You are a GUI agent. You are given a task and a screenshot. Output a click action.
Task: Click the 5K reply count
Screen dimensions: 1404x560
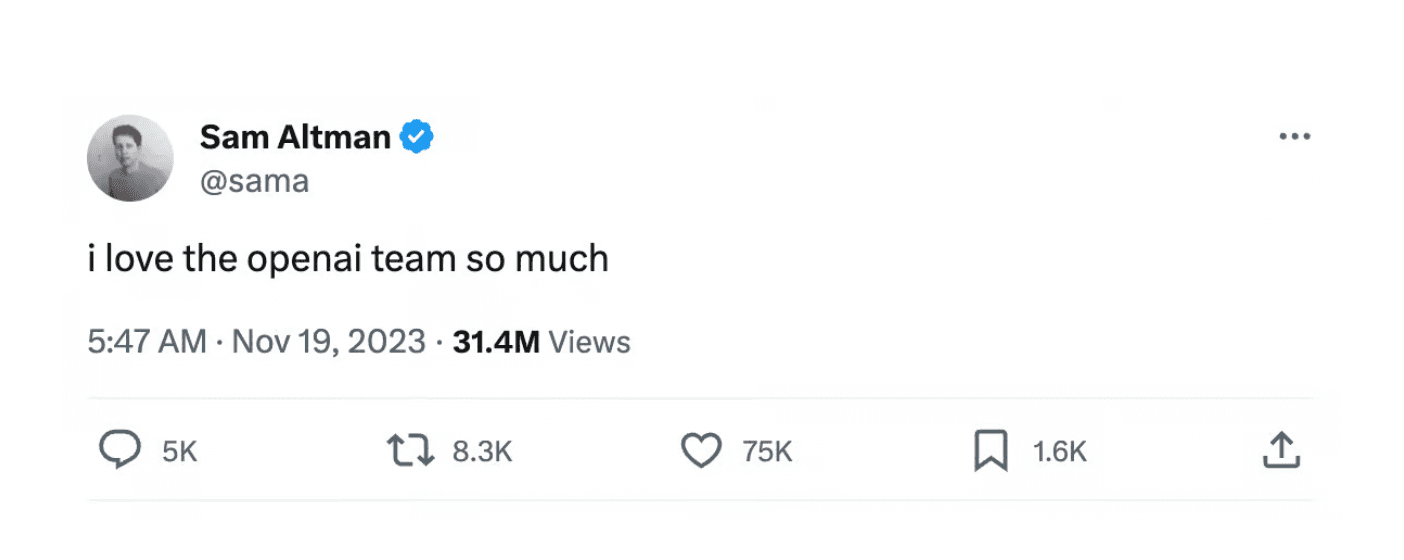180,452
